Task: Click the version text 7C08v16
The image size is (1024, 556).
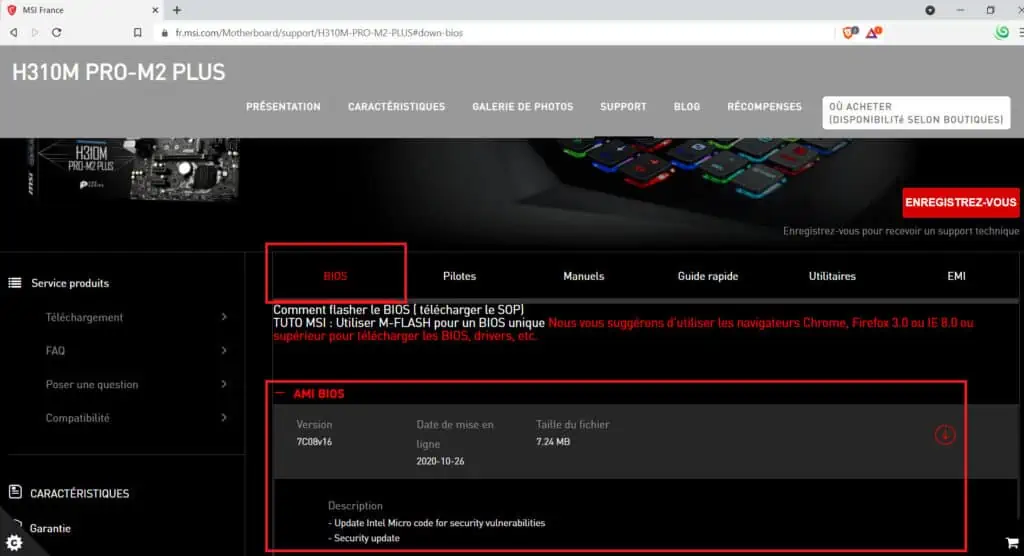Action: (x=314, y=442)
